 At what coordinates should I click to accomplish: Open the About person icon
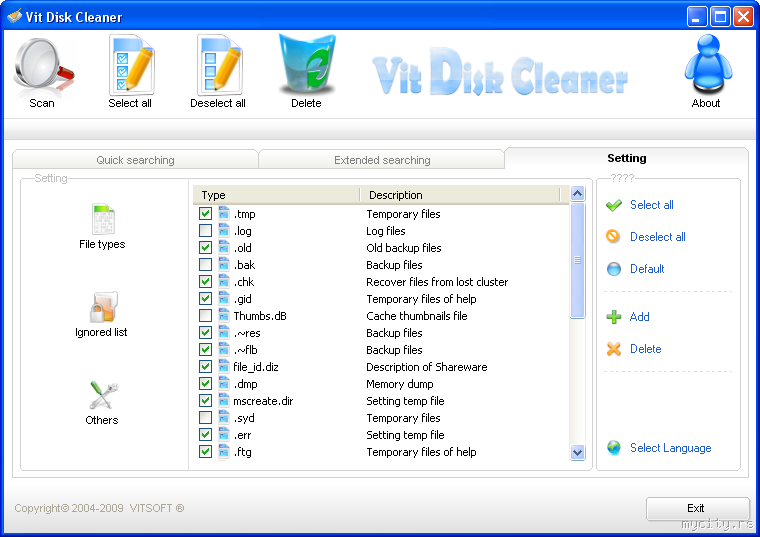[x=708, y=64]
